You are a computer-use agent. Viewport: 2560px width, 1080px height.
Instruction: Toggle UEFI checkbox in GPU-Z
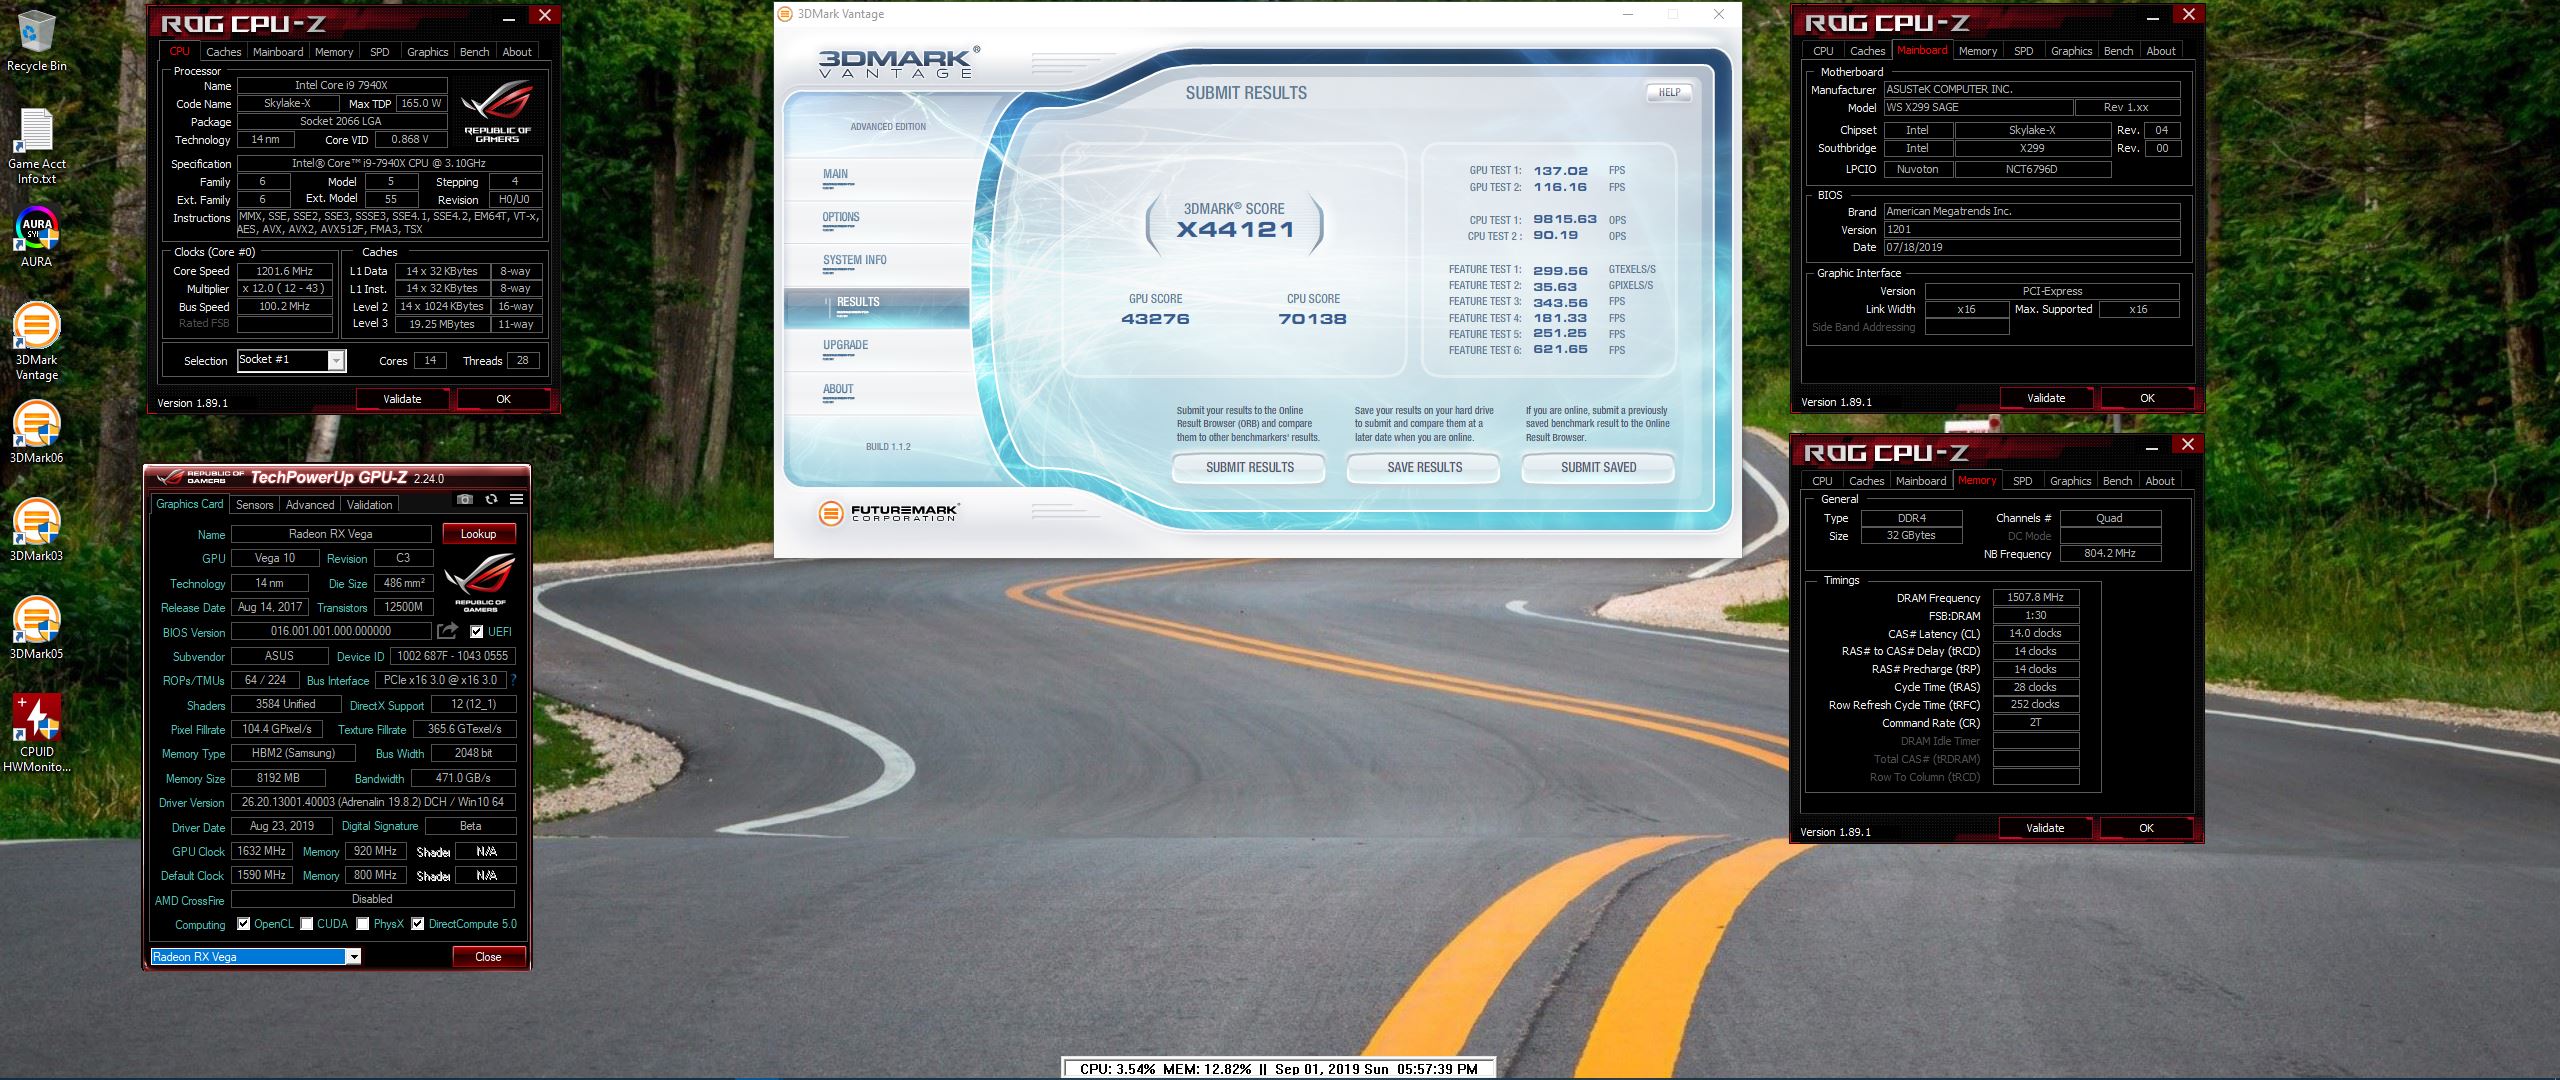point(477,632)
